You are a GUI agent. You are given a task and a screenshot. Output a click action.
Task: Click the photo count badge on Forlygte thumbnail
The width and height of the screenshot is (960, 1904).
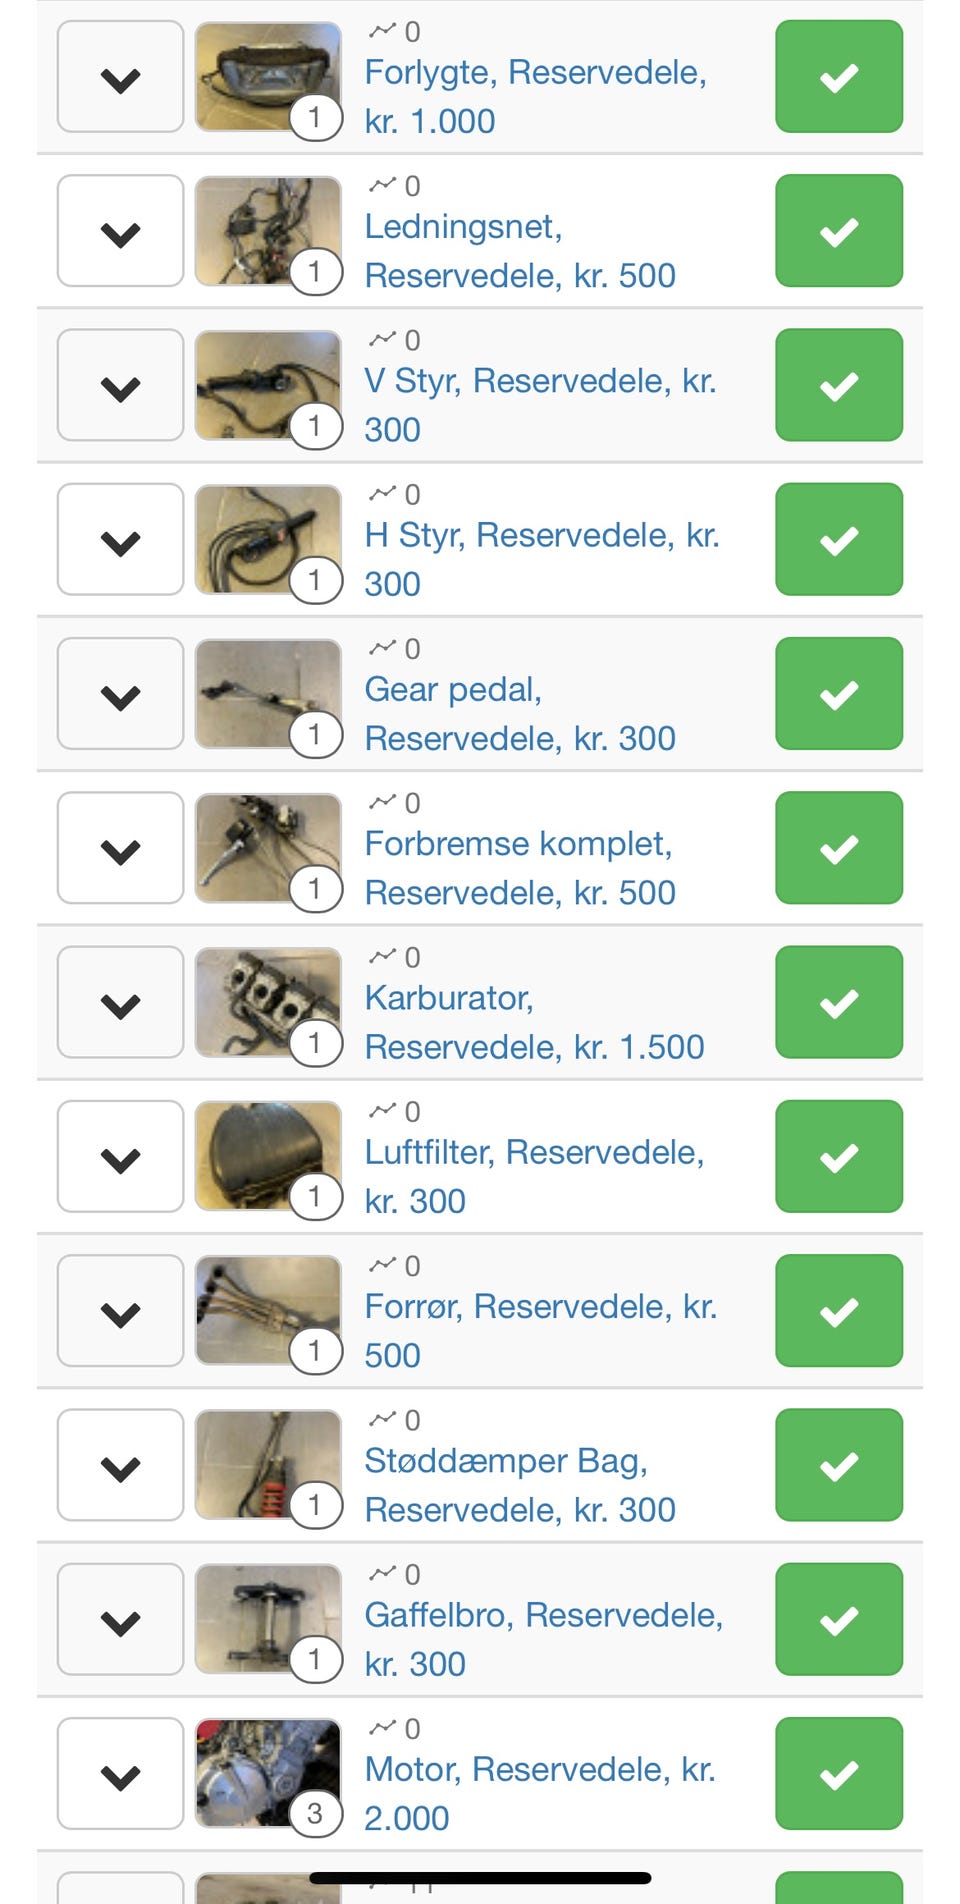[x=315, y=117]
